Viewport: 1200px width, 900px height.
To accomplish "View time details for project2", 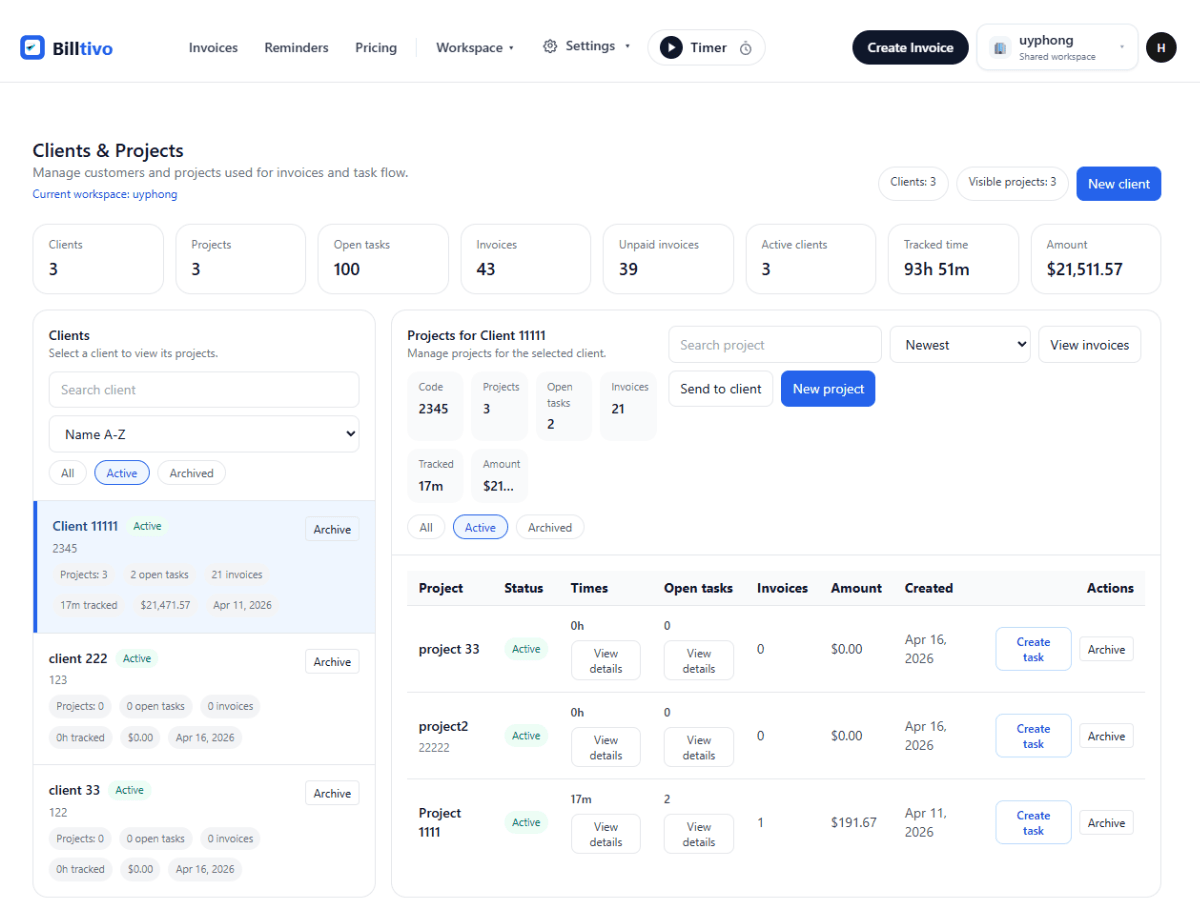I will pos(606,748).
